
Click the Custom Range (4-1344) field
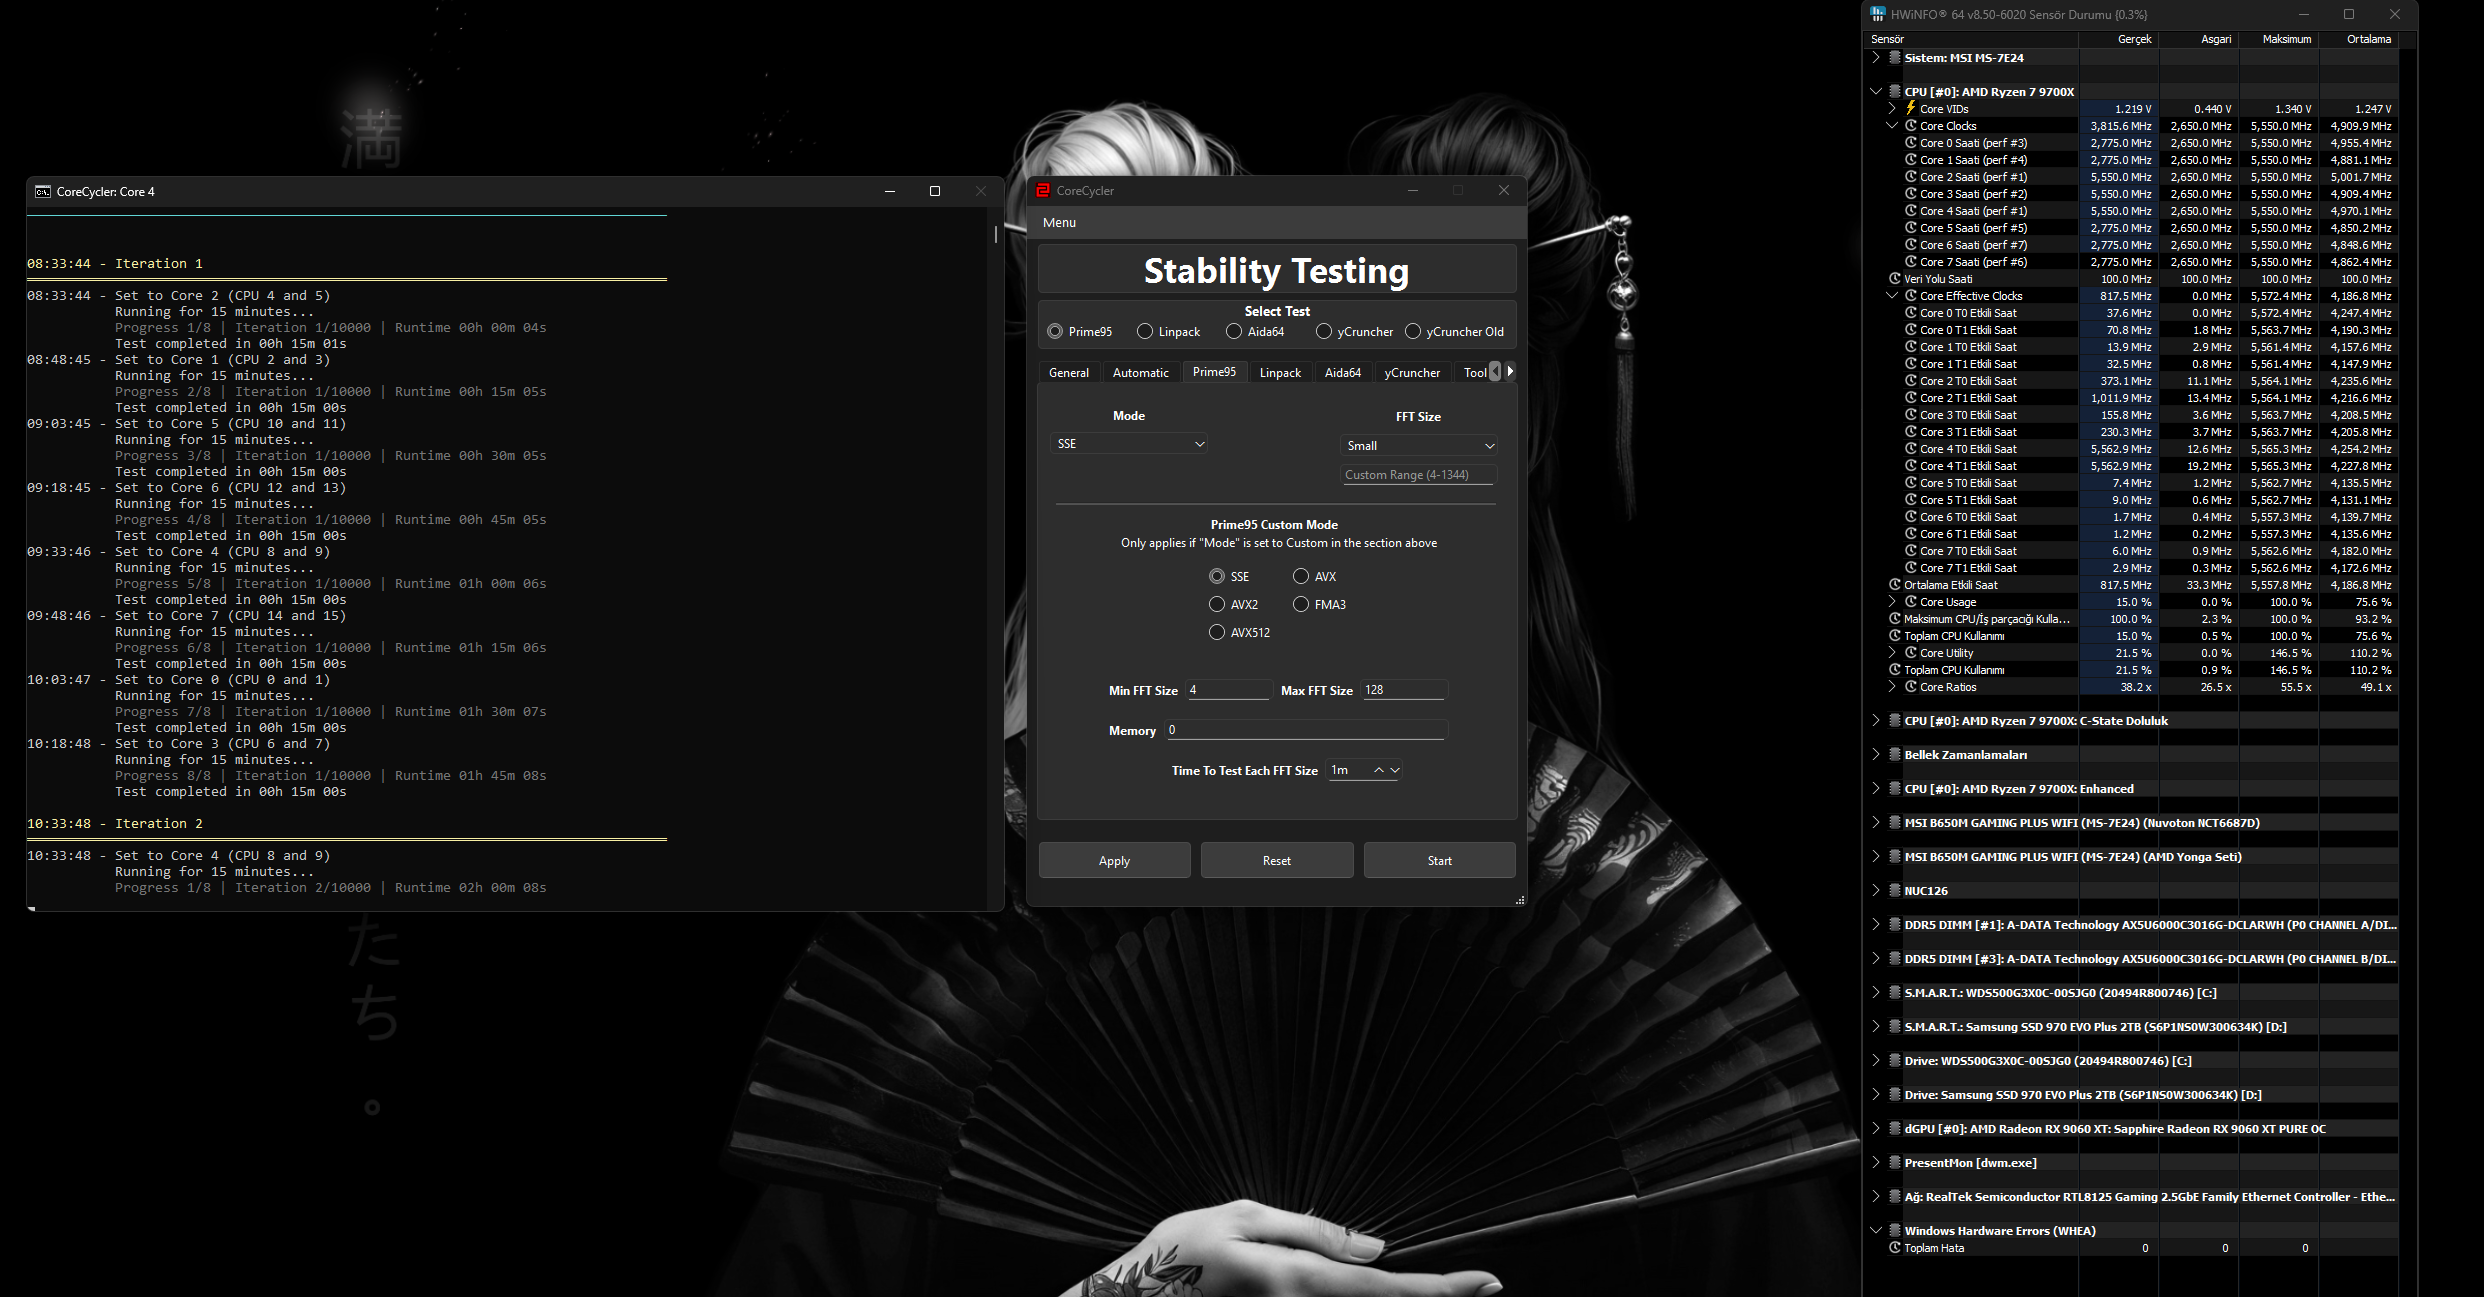1417,475
